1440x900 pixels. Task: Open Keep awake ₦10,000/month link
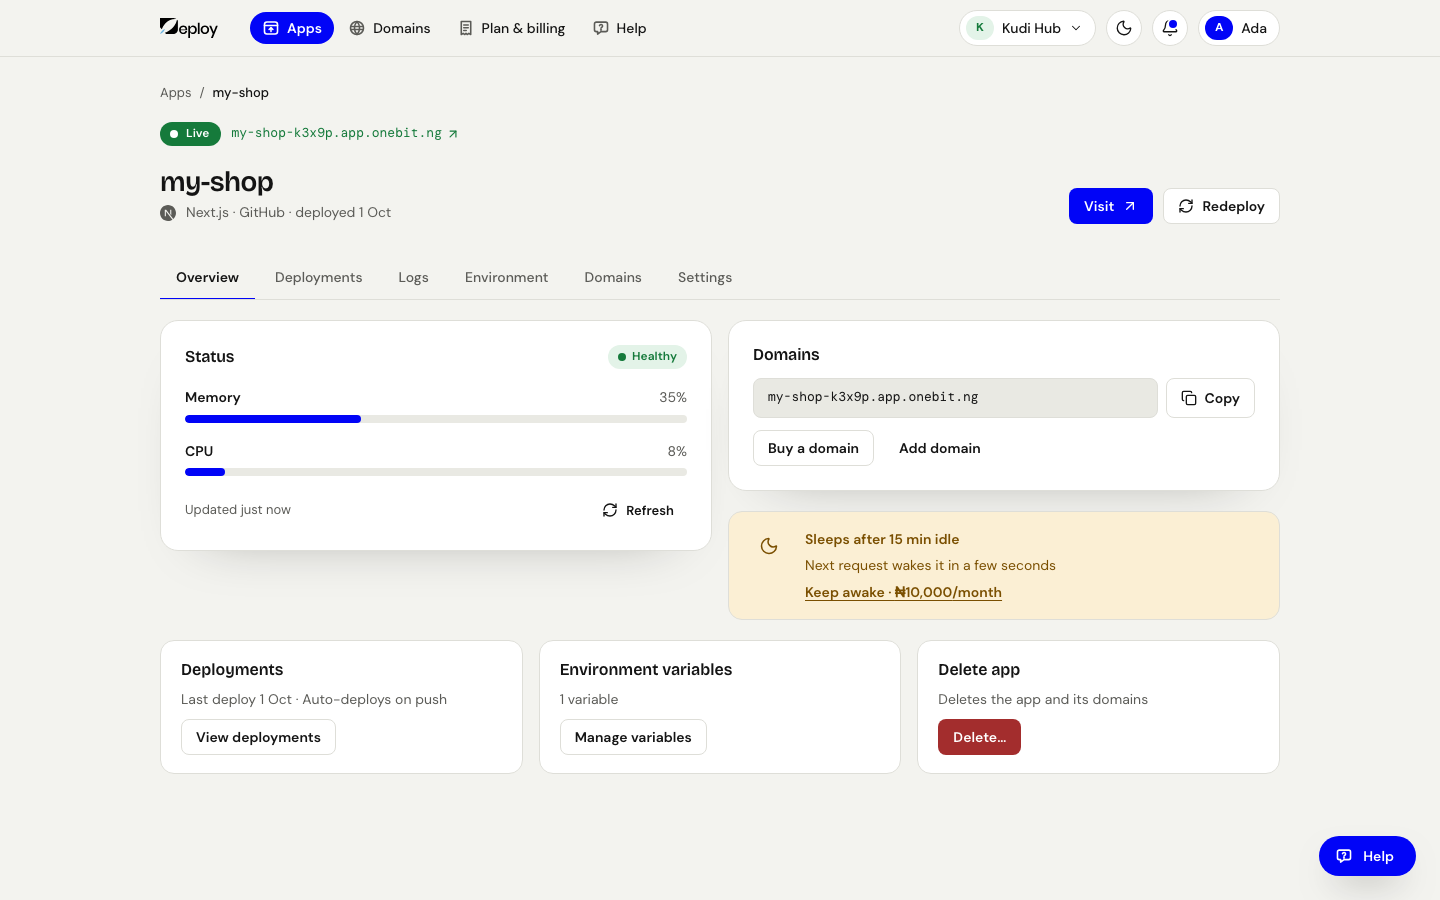point(903,592)
